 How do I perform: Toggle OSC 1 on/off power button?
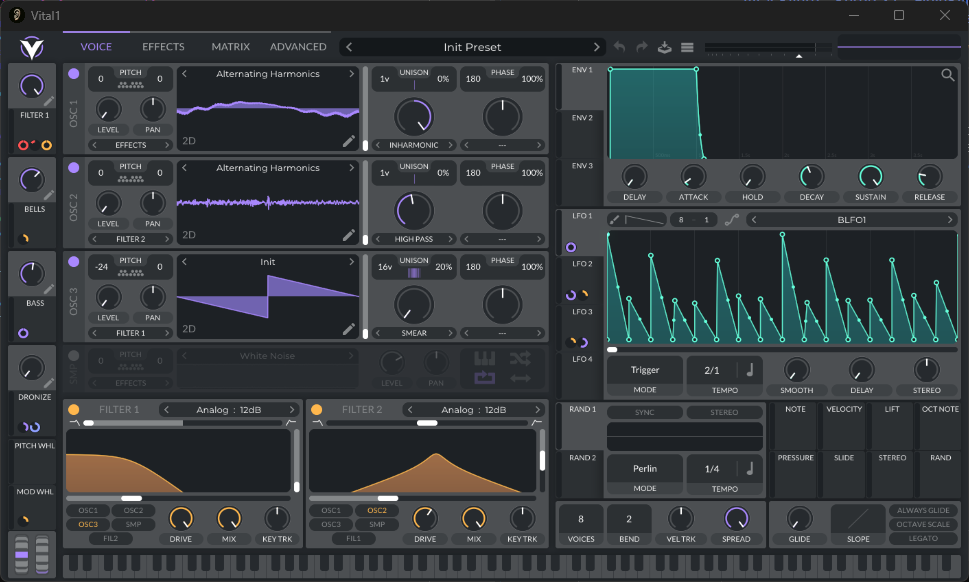pos(74,74)
